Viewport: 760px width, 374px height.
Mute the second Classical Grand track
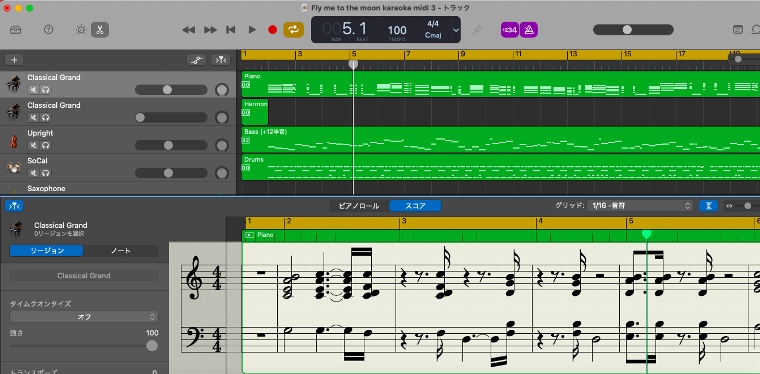[33, 118]
